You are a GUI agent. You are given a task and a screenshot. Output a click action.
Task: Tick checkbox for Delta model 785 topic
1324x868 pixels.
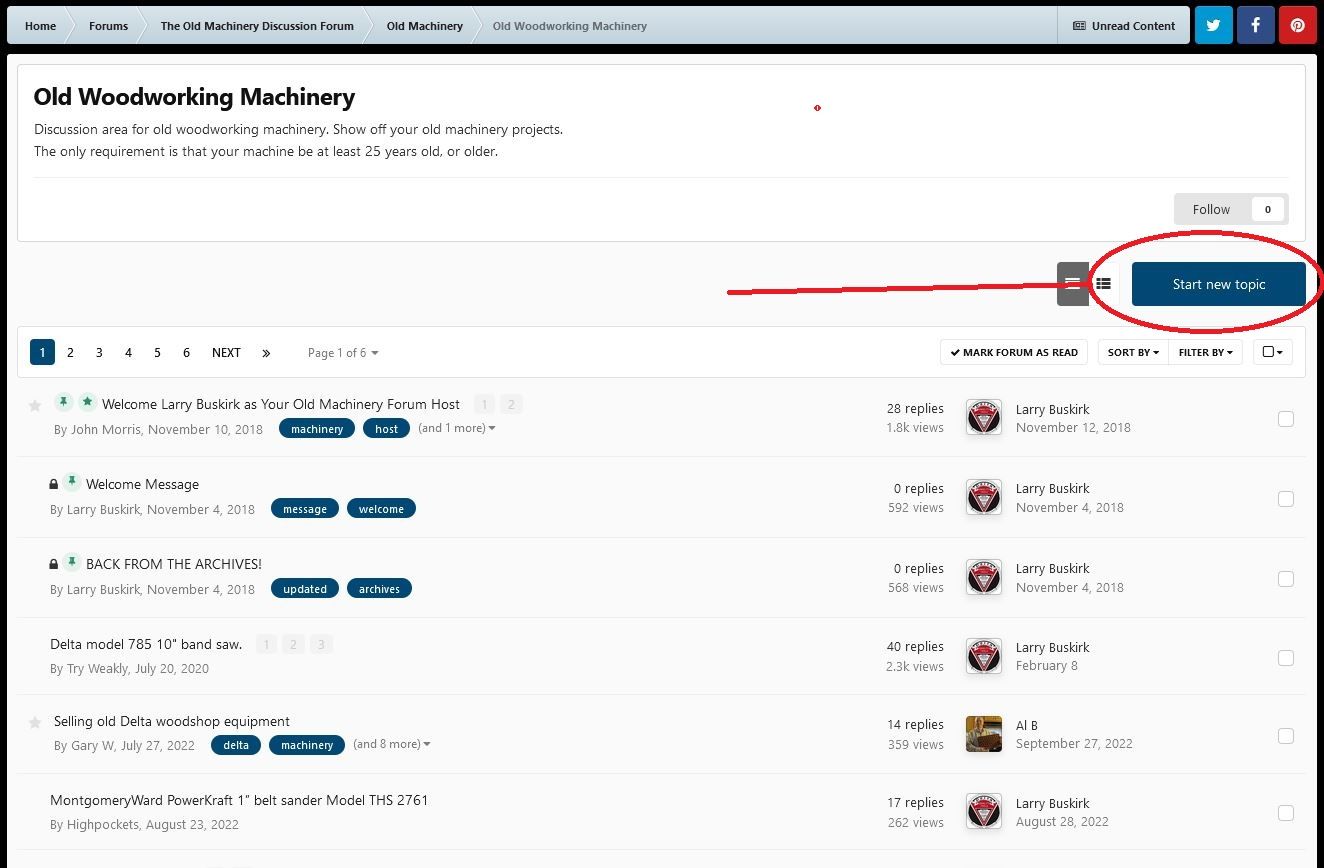click(x=1286, y=658)
